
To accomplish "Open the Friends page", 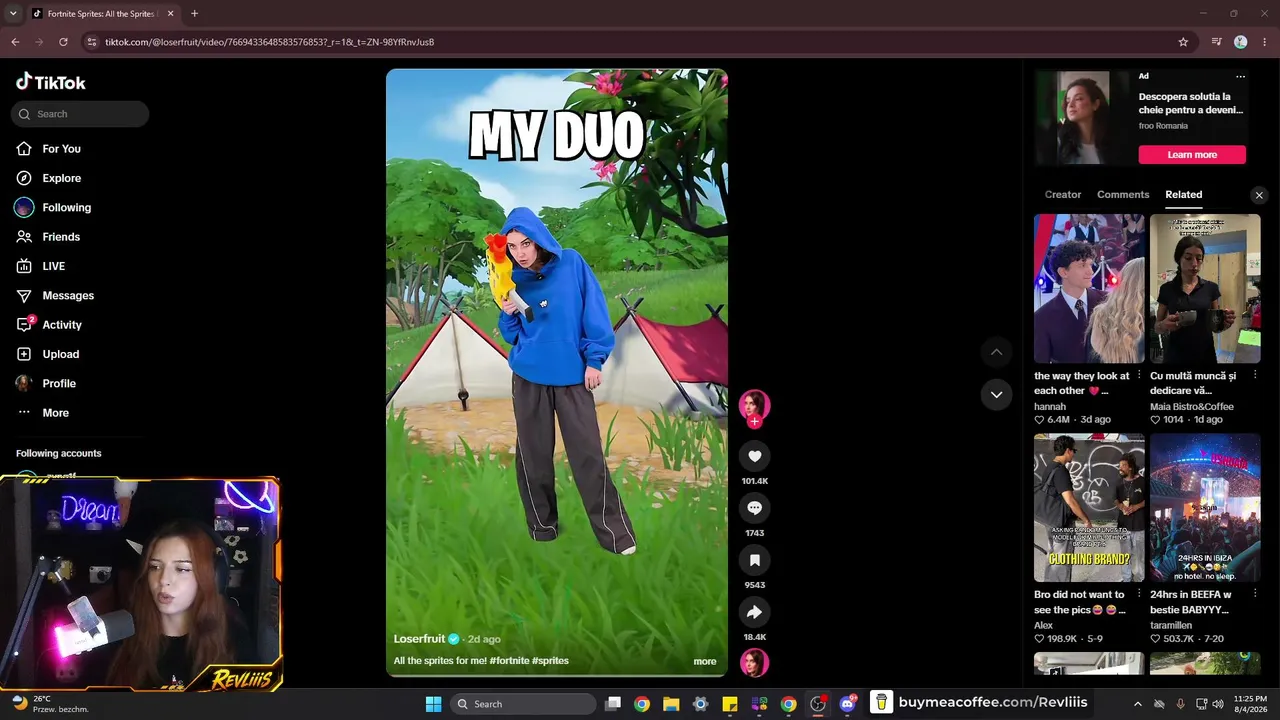I will click(60, 237).
